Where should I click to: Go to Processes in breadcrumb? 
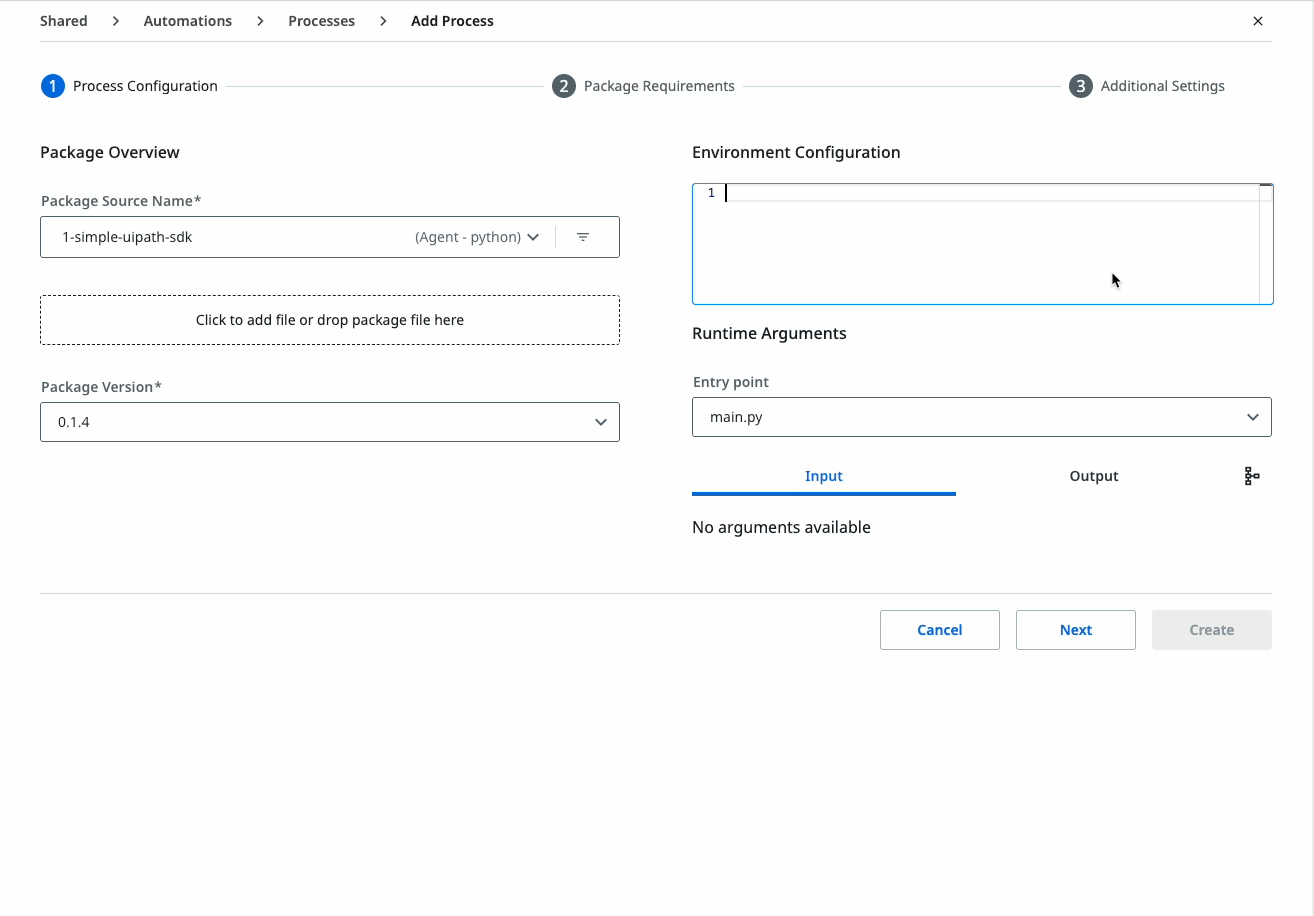tap(322, 21)
